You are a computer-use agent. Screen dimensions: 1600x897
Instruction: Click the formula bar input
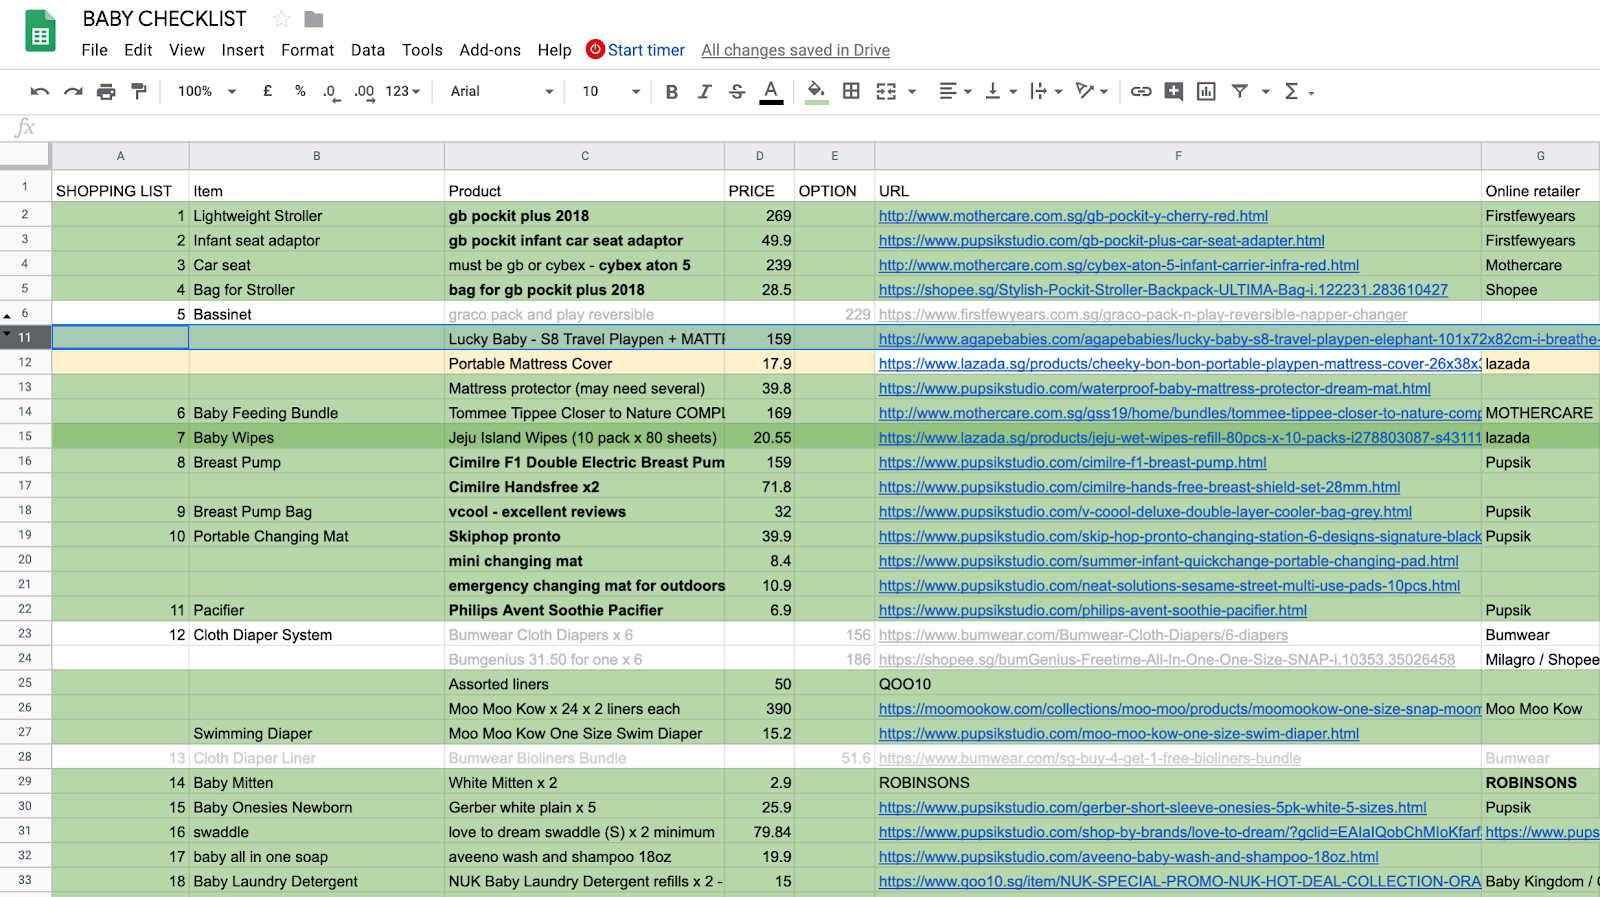click(820, 127)
